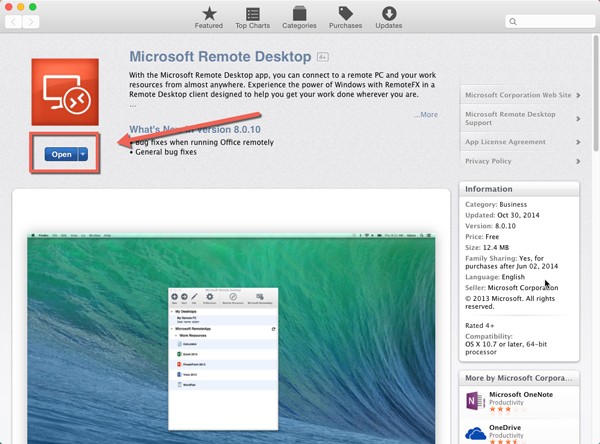Click the Compatibility: OS X 10.7 text
Image resolution: width=600 pixels, height=444 pixels.
coord(506,344)
